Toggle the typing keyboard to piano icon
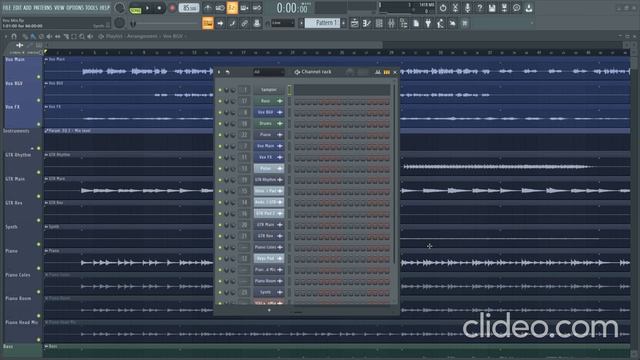This screenshot has width=640, height=360. click(232, 24)
